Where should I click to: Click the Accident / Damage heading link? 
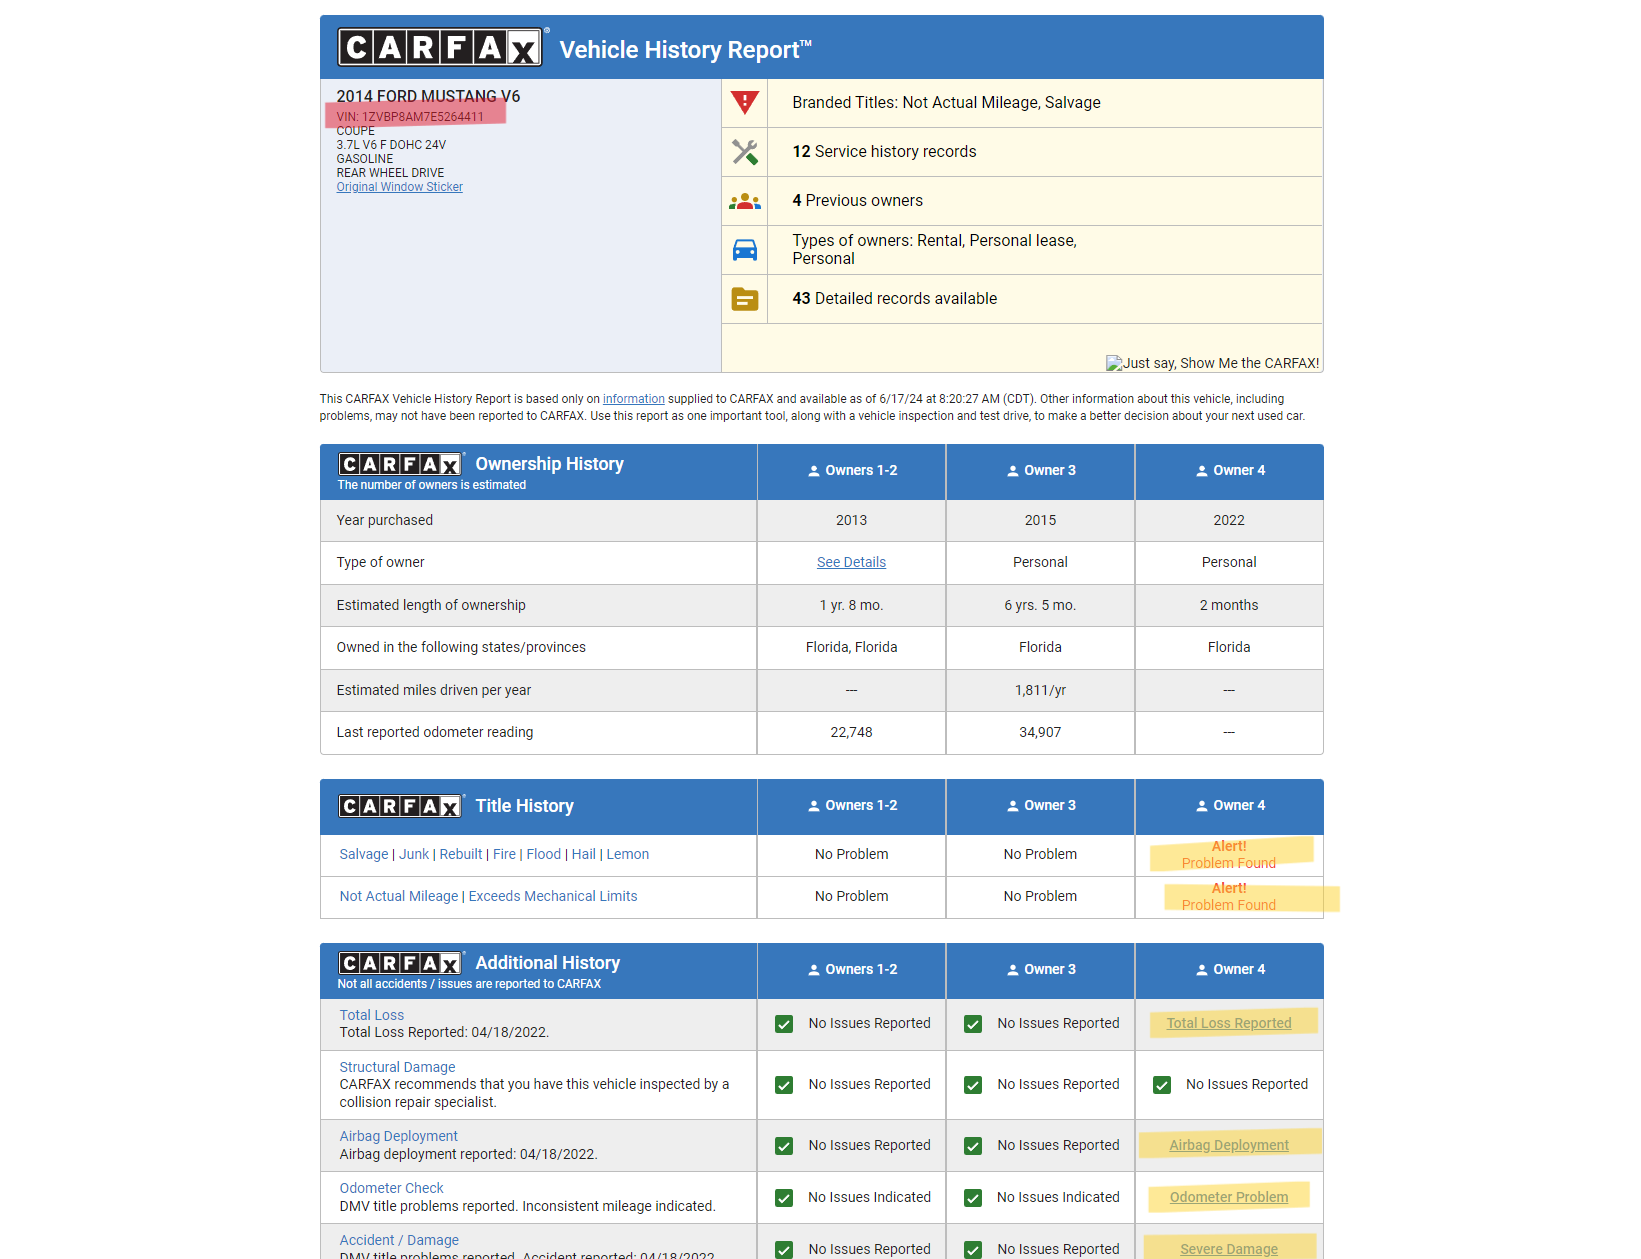coord(399,1240)
